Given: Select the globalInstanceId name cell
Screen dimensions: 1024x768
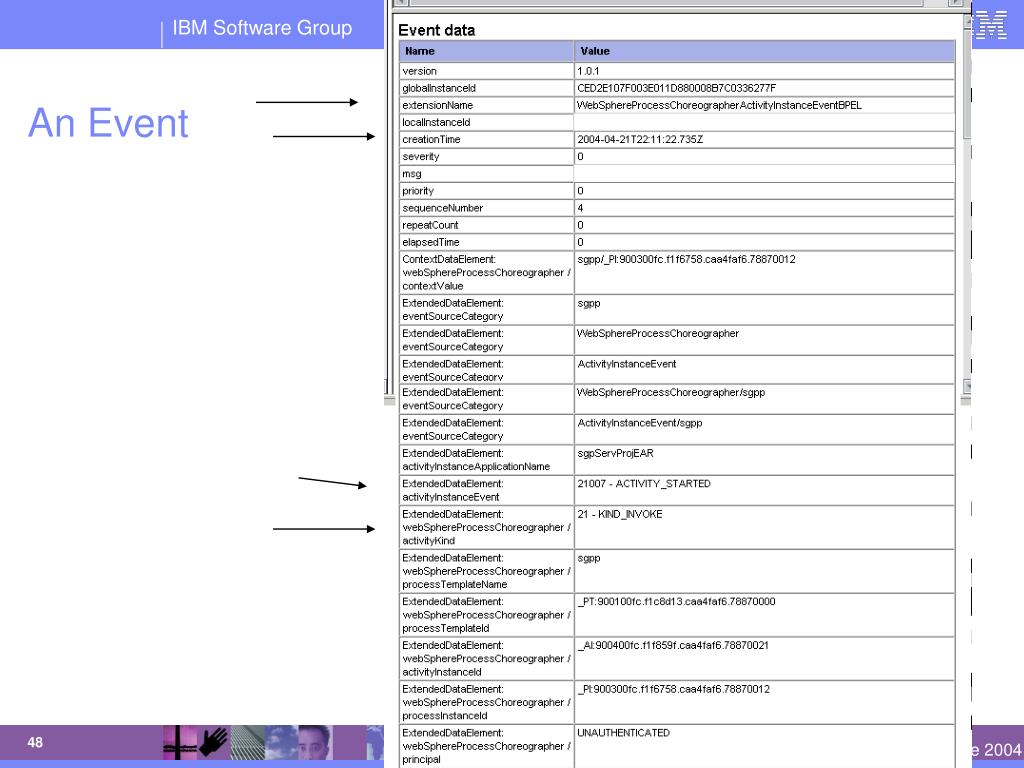Looking at the screenshot, I should click(x=487, y=88).
